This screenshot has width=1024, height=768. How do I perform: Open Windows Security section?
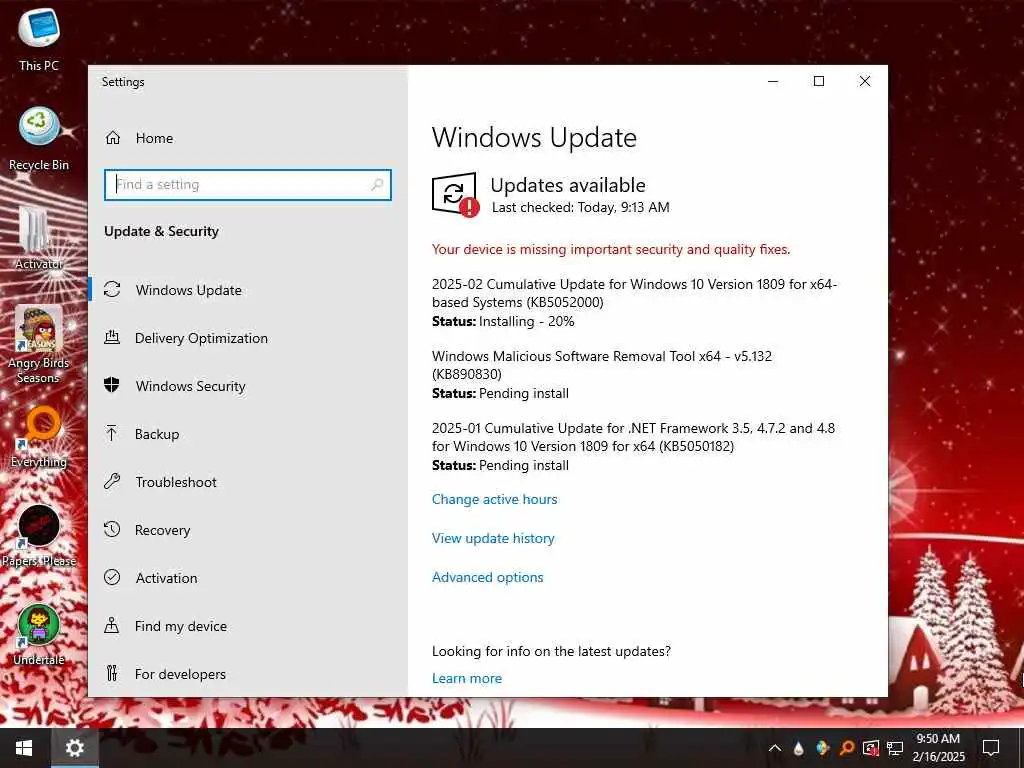pos(248,386)
